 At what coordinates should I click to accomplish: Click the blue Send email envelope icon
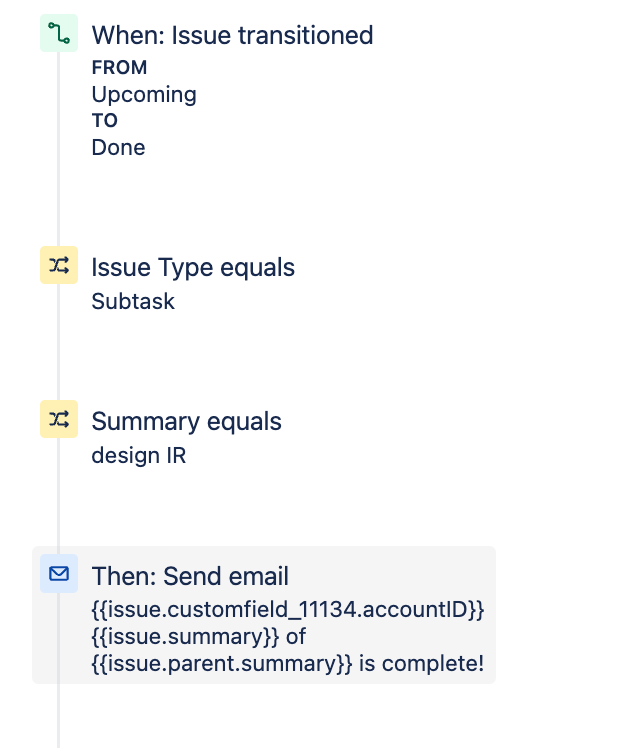[x=59, y=573]
